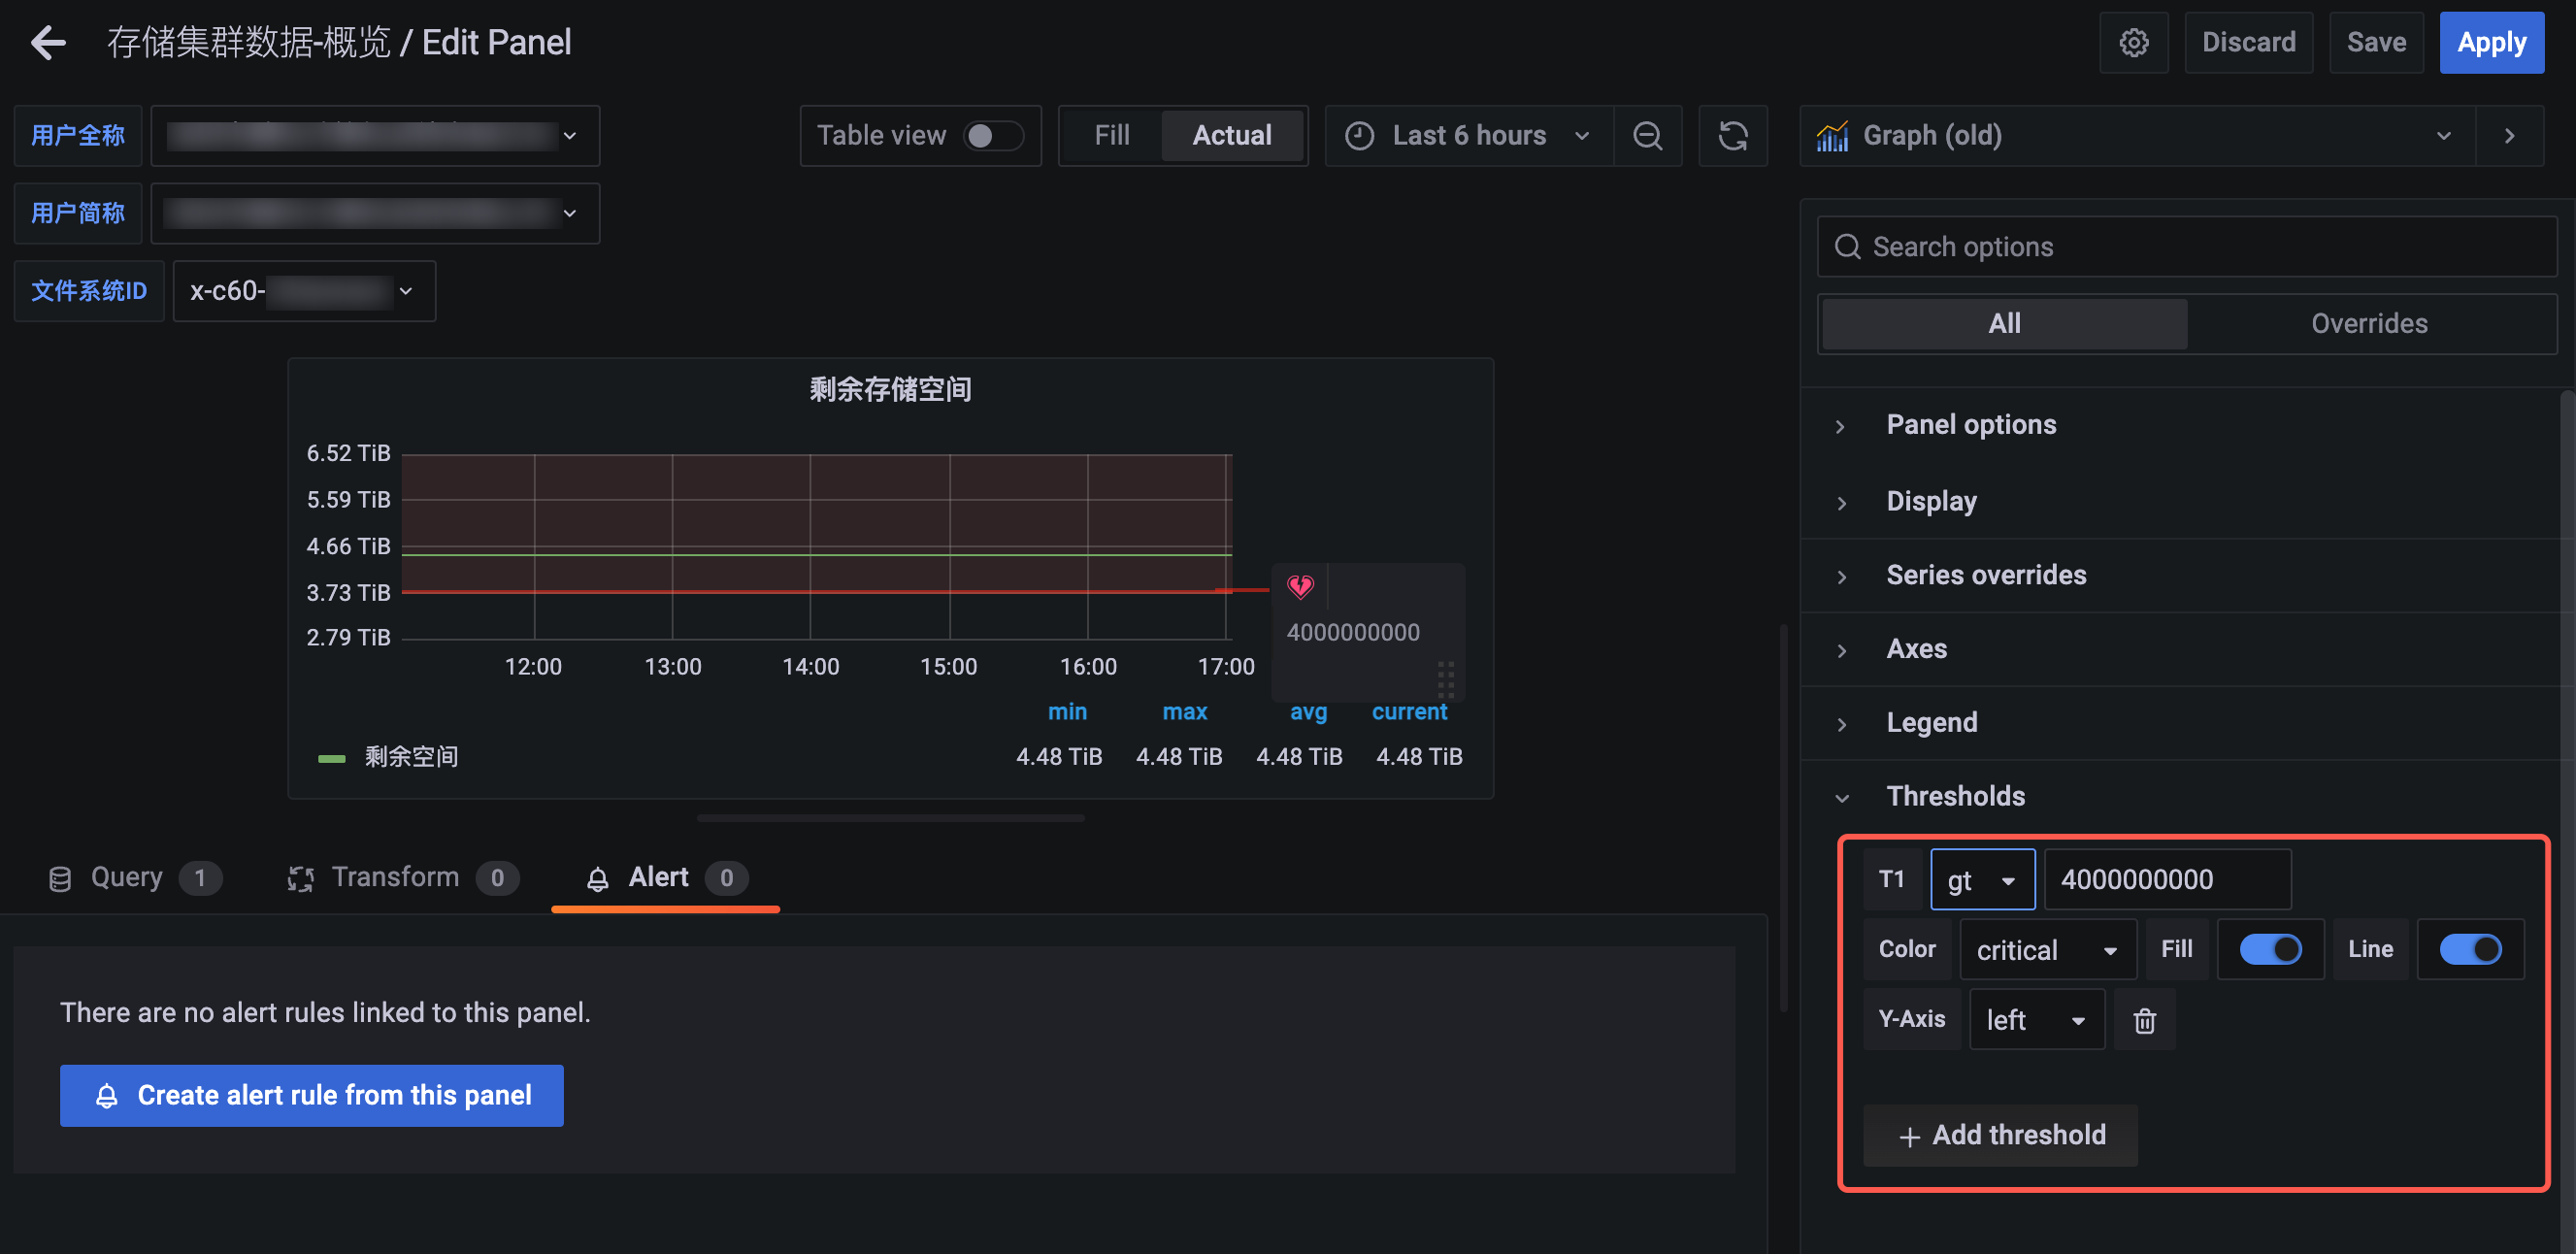Click the Apply button

[2490, 42]
